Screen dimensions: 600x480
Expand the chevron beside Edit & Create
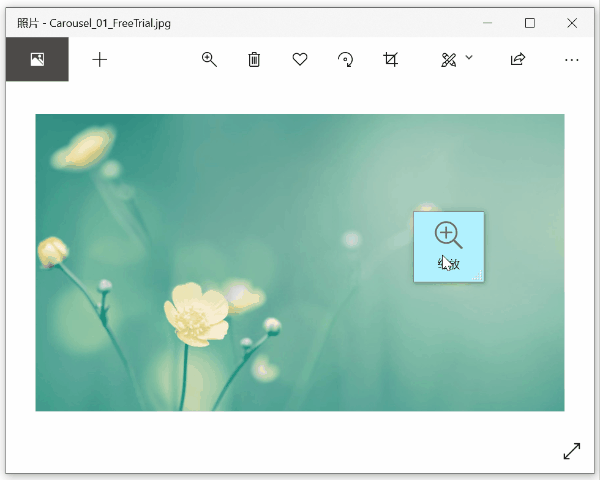[469, 58]
